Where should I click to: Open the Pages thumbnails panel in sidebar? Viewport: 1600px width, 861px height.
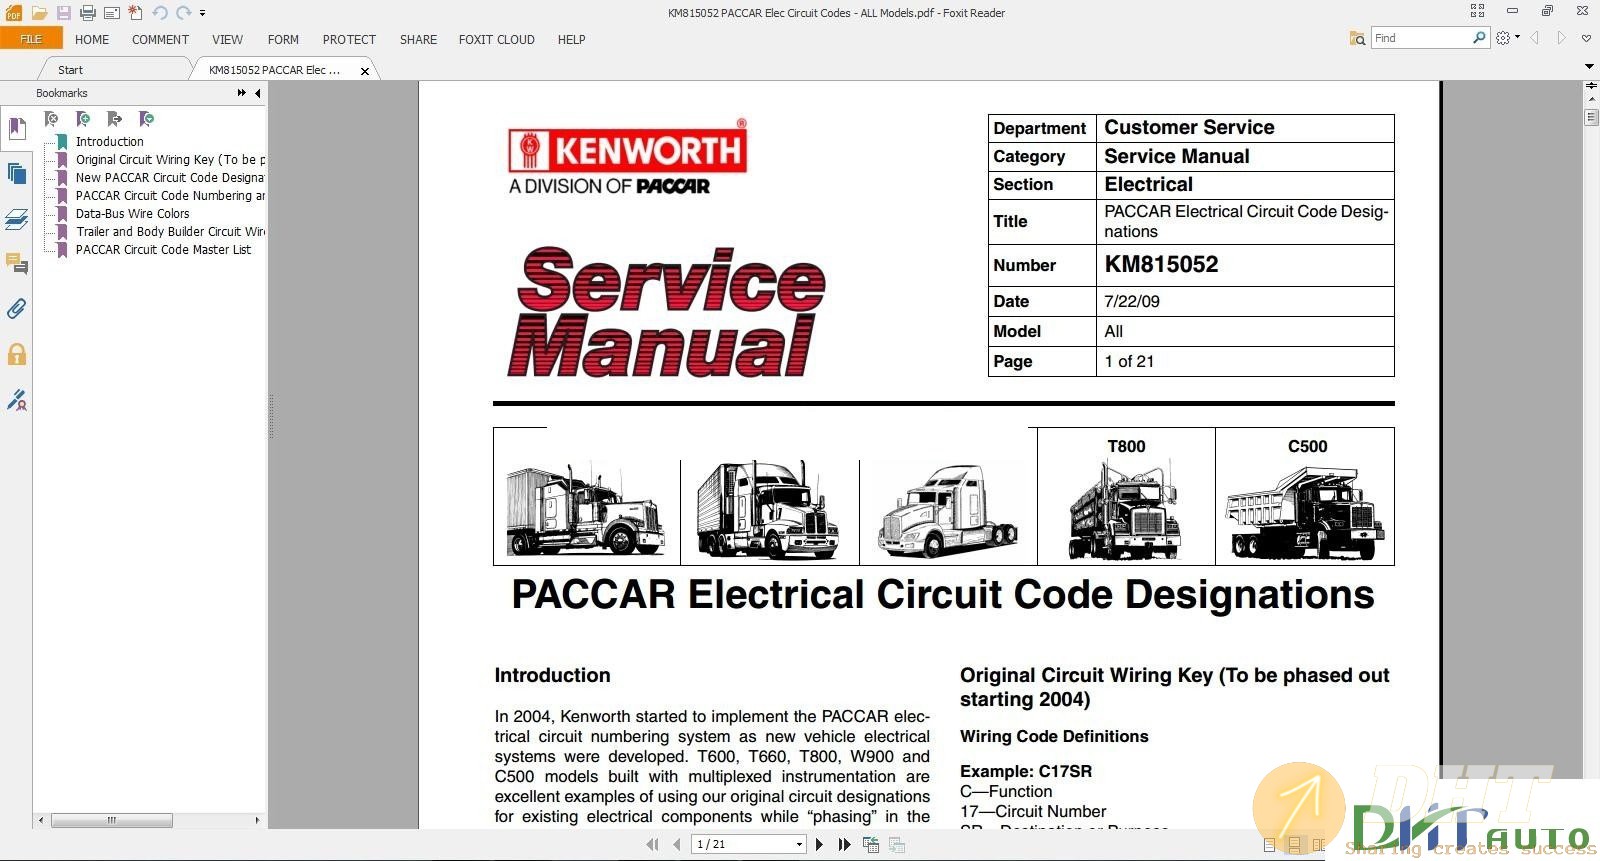(x=17, y=174)
